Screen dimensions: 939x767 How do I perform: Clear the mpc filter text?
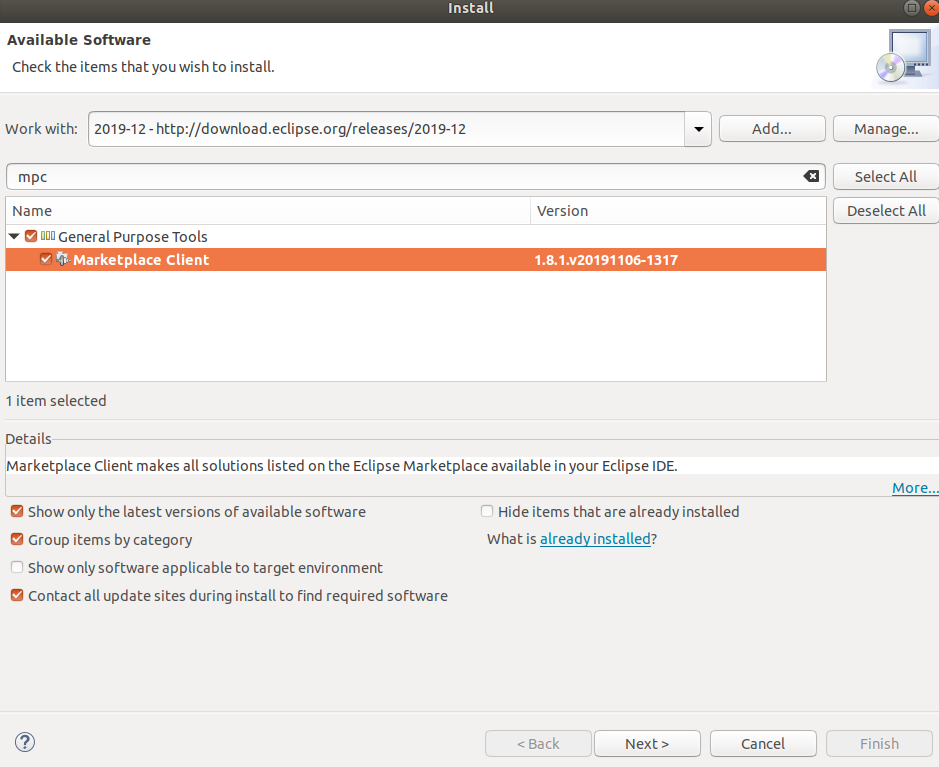[x=810, y=176]
